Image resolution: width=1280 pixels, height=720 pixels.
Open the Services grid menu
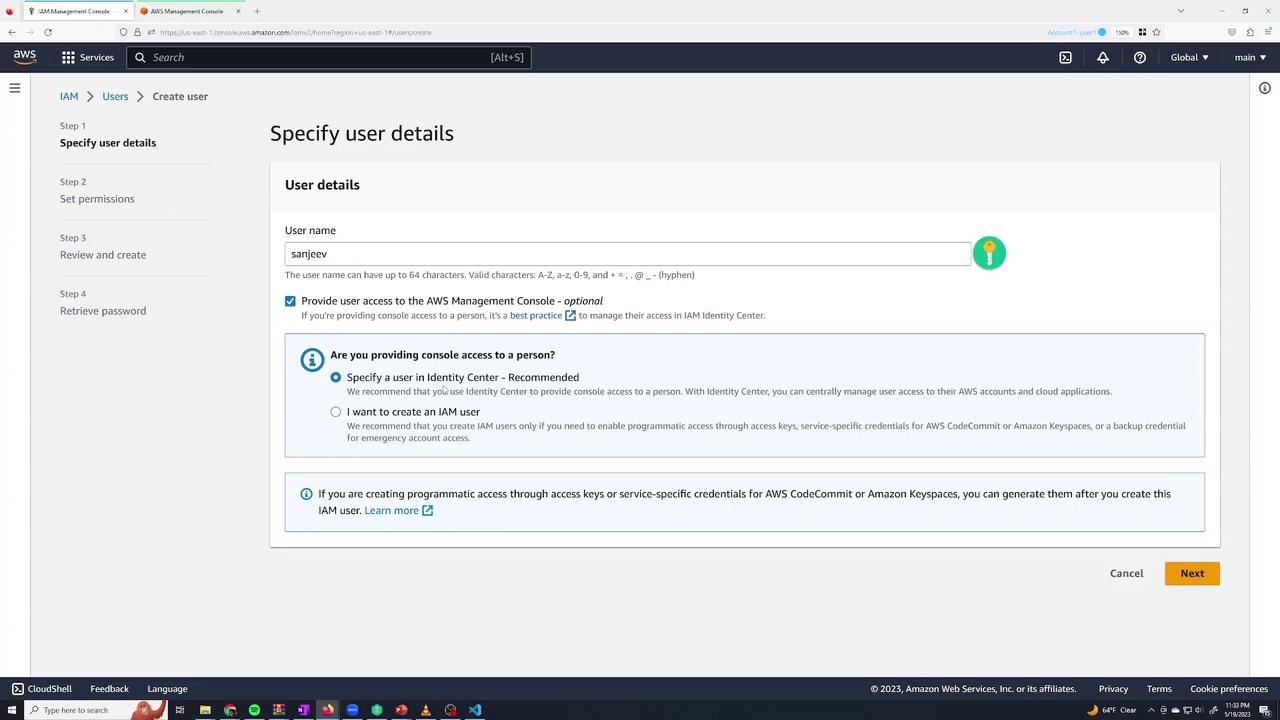pyautogui.click(x=87, y=57)
